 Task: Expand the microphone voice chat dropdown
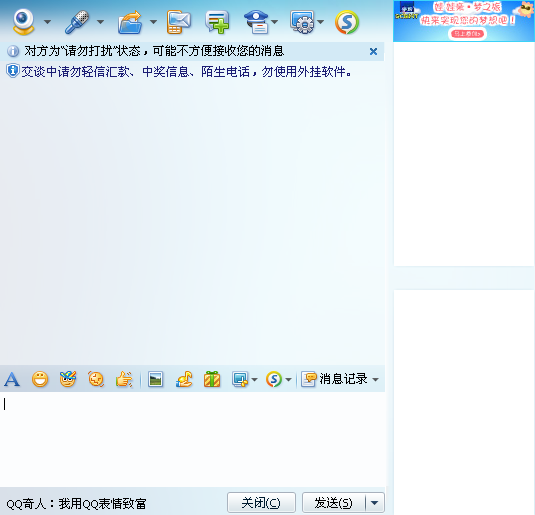click(x=100, y=22)
